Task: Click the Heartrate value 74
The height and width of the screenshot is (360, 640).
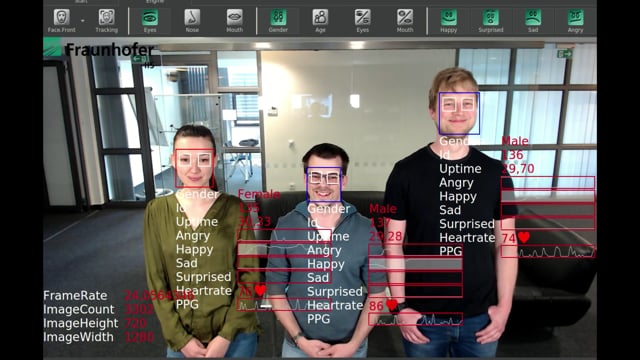Action: [x=509, y=238]
